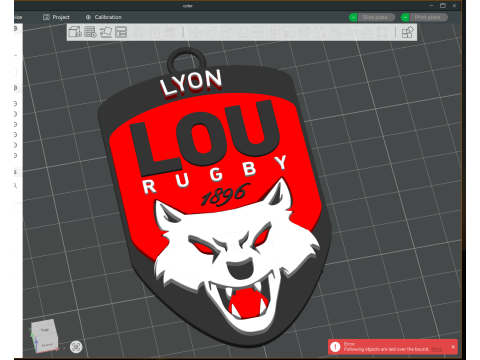Select the greyed Assemble tool icon
The image size is (480, 360).
(367, 32)
